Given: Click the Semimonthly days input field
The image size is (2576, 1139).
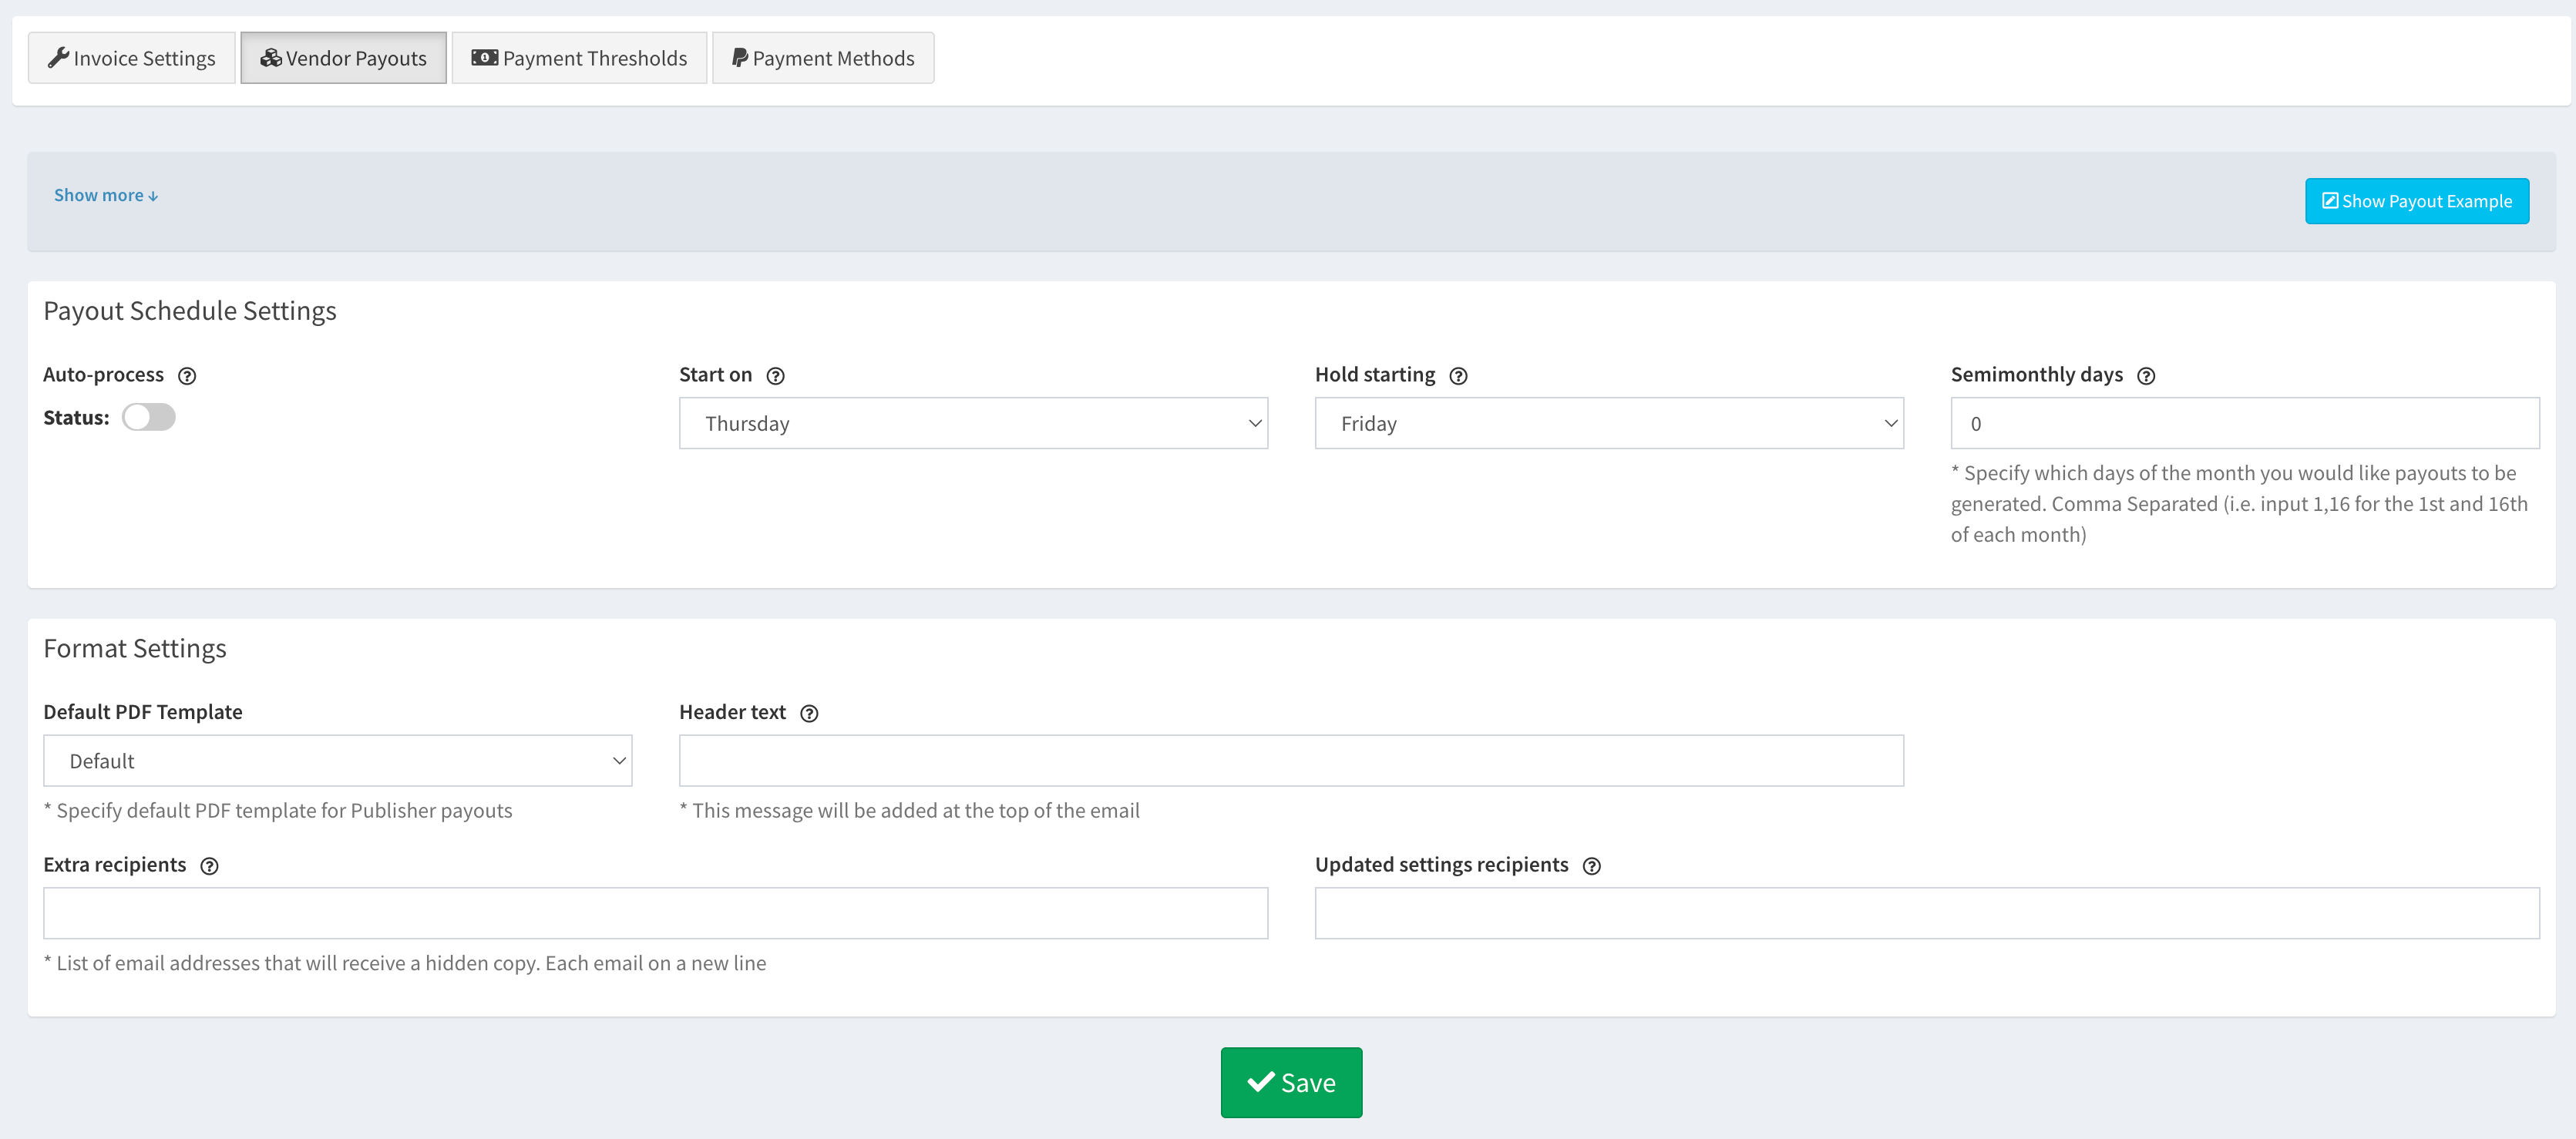Looking at the screenshot, I should (x=2244, y=424).
